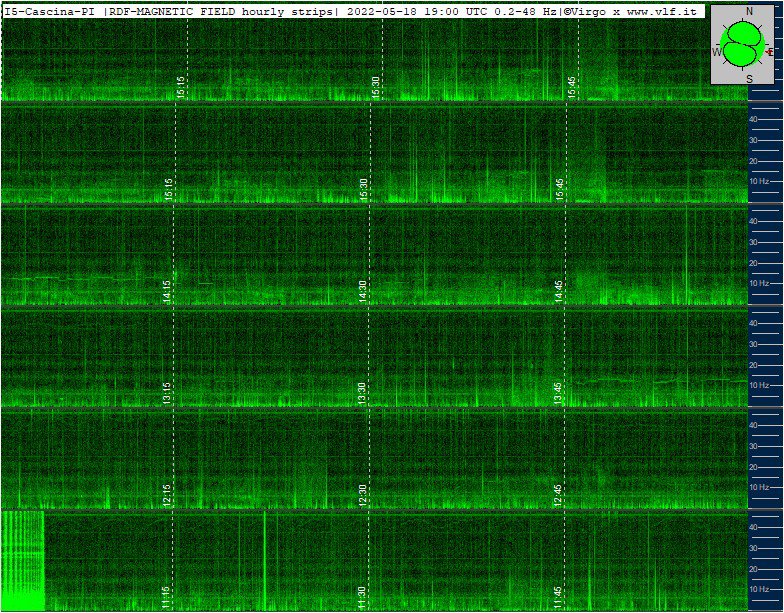Click the S label on the compass

tap(750, 78)
